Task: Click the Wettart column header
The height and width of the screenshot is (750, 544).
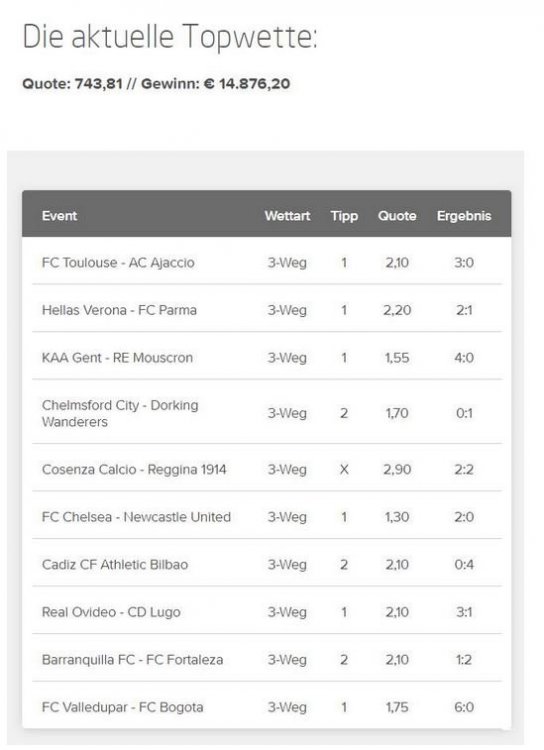Action: [x=287, y=216]
